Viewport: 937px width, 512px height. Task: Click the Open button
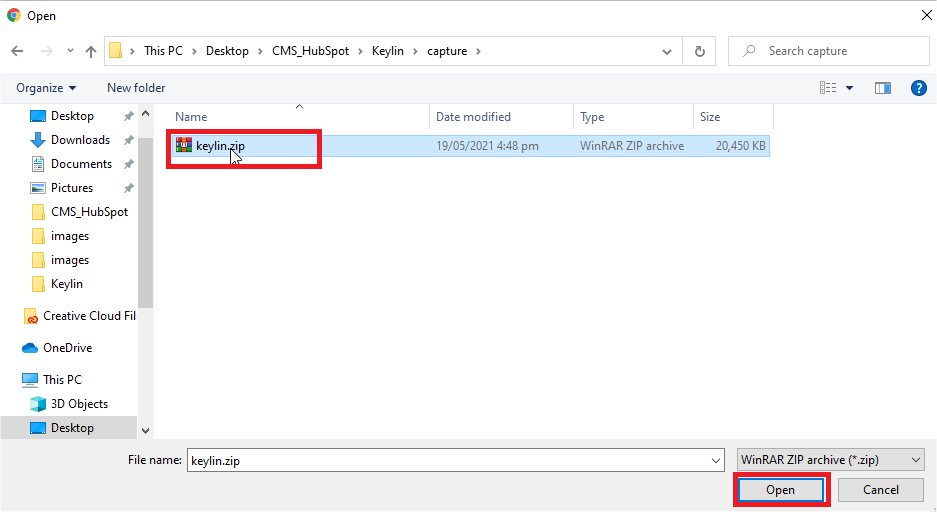point(780,490)
